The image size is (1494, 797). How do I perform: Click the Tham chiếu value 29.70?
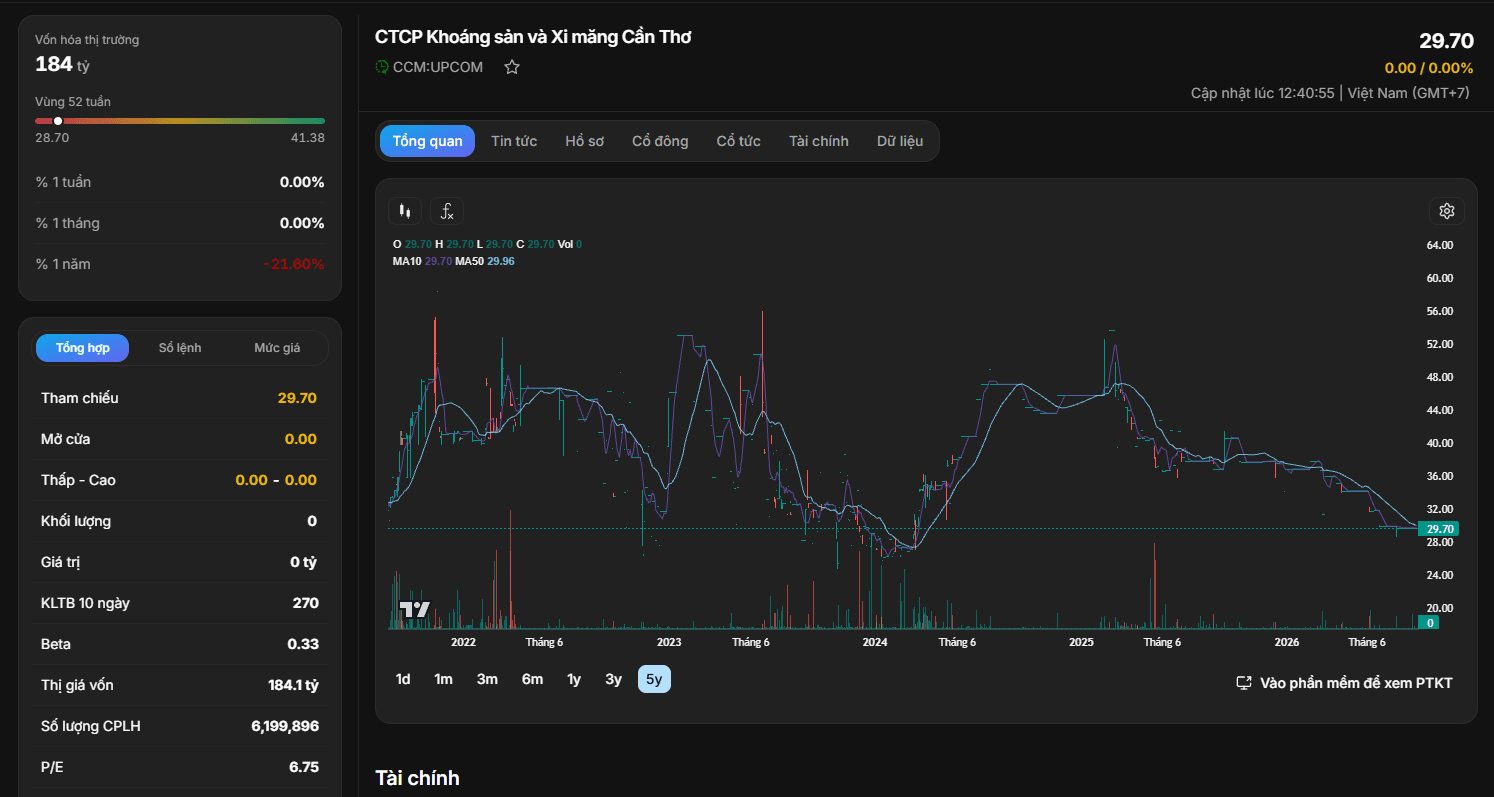tap(297, 398)
